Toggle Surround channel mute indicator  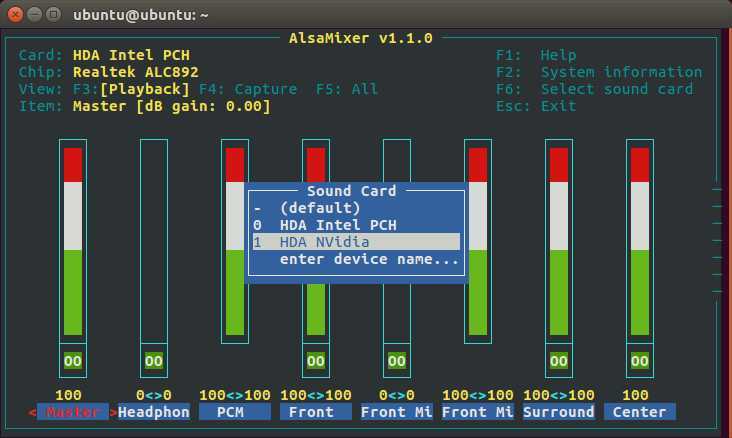pos(559,360)
